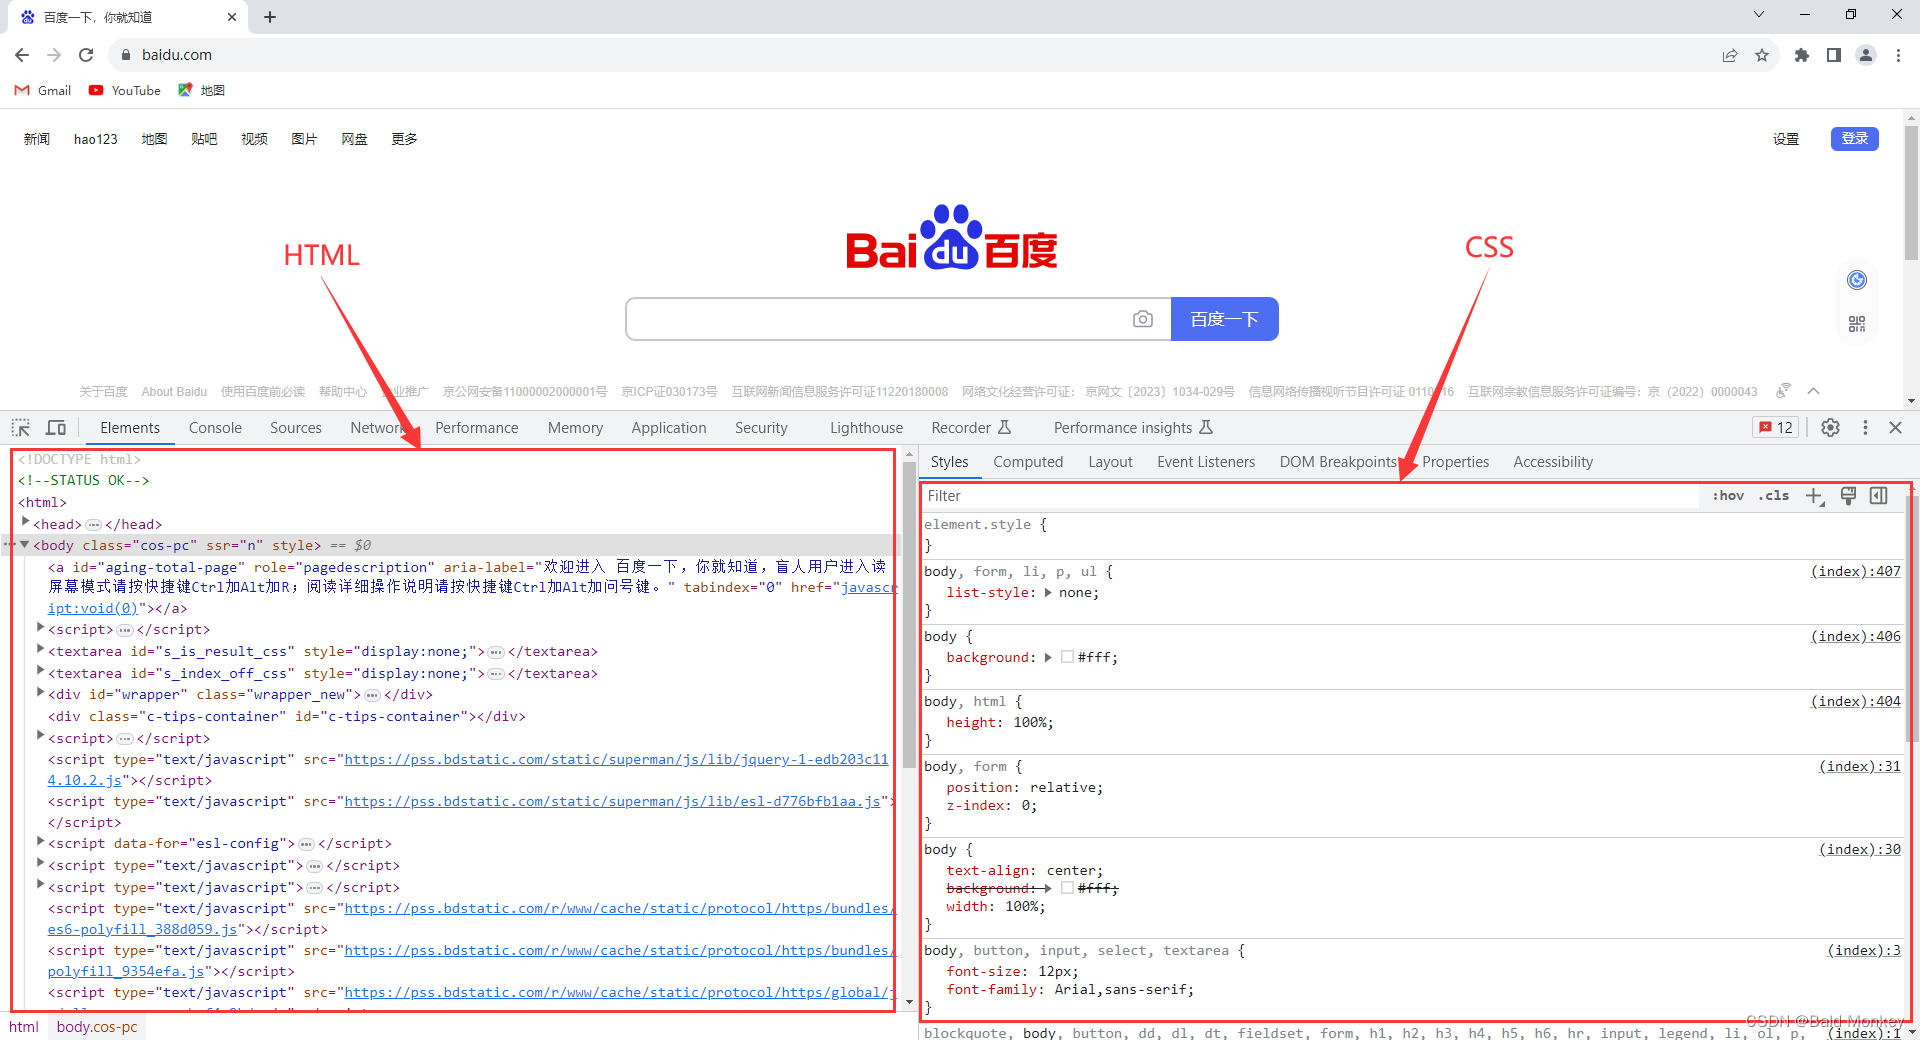The image size is (1920, 1040).
Task: Collapse the footer with the up chevron
Action: (1814, 391)
